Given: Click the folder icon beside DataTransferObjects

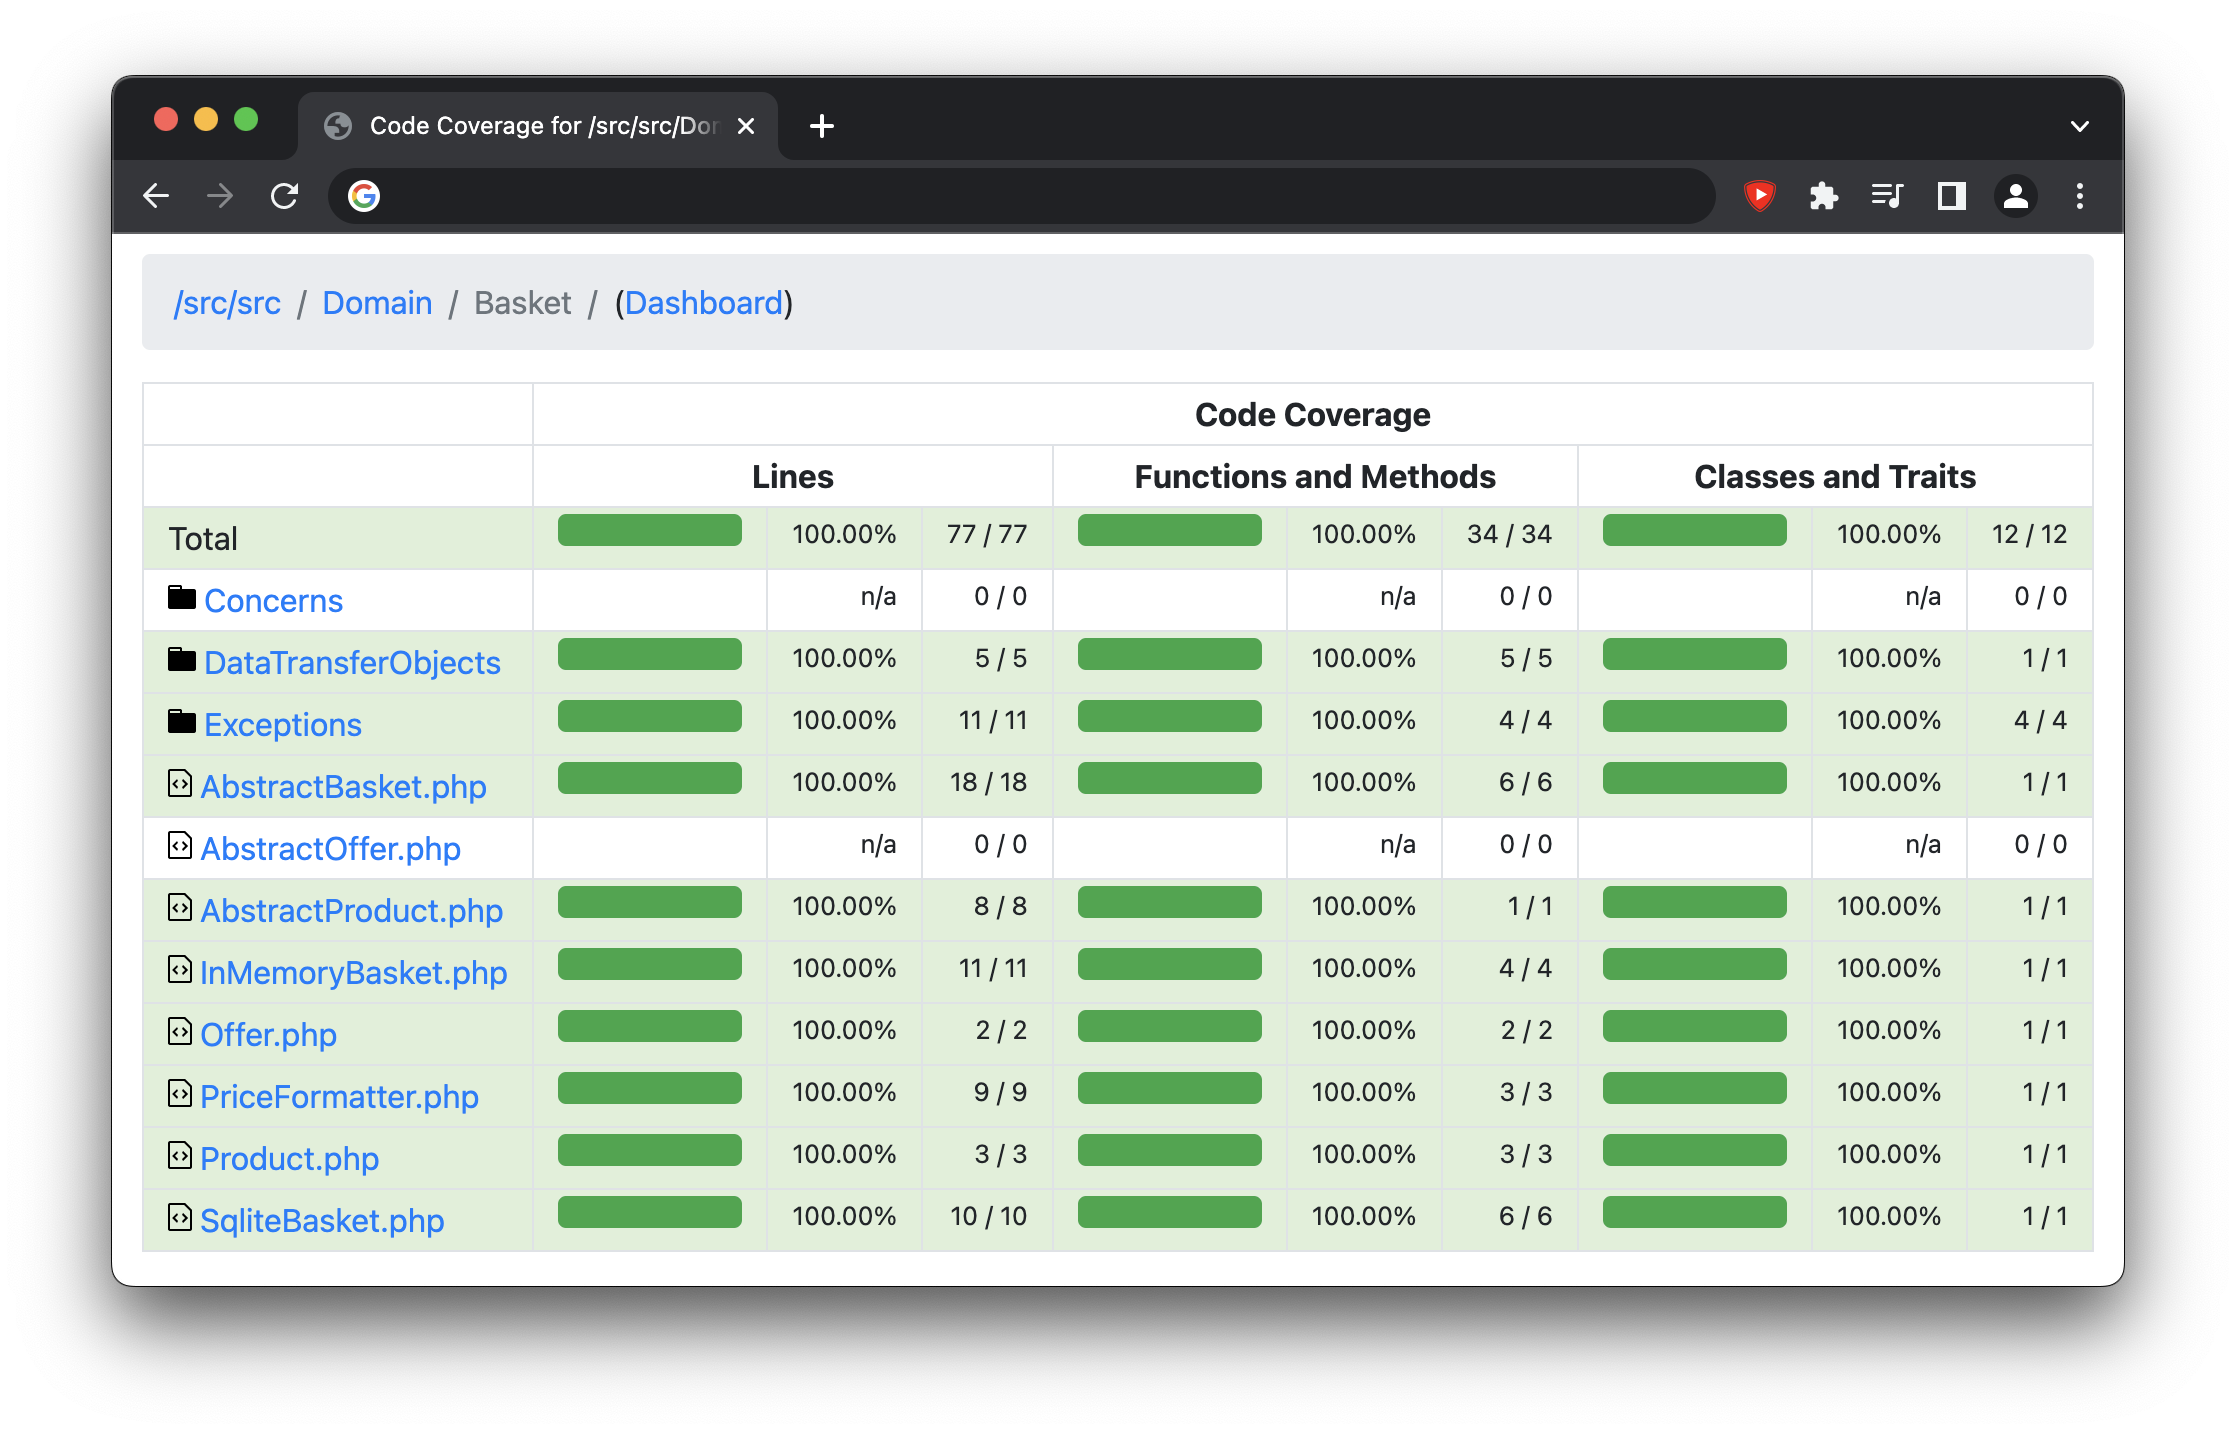Looking at the screenshot, I should click(182, 659).
